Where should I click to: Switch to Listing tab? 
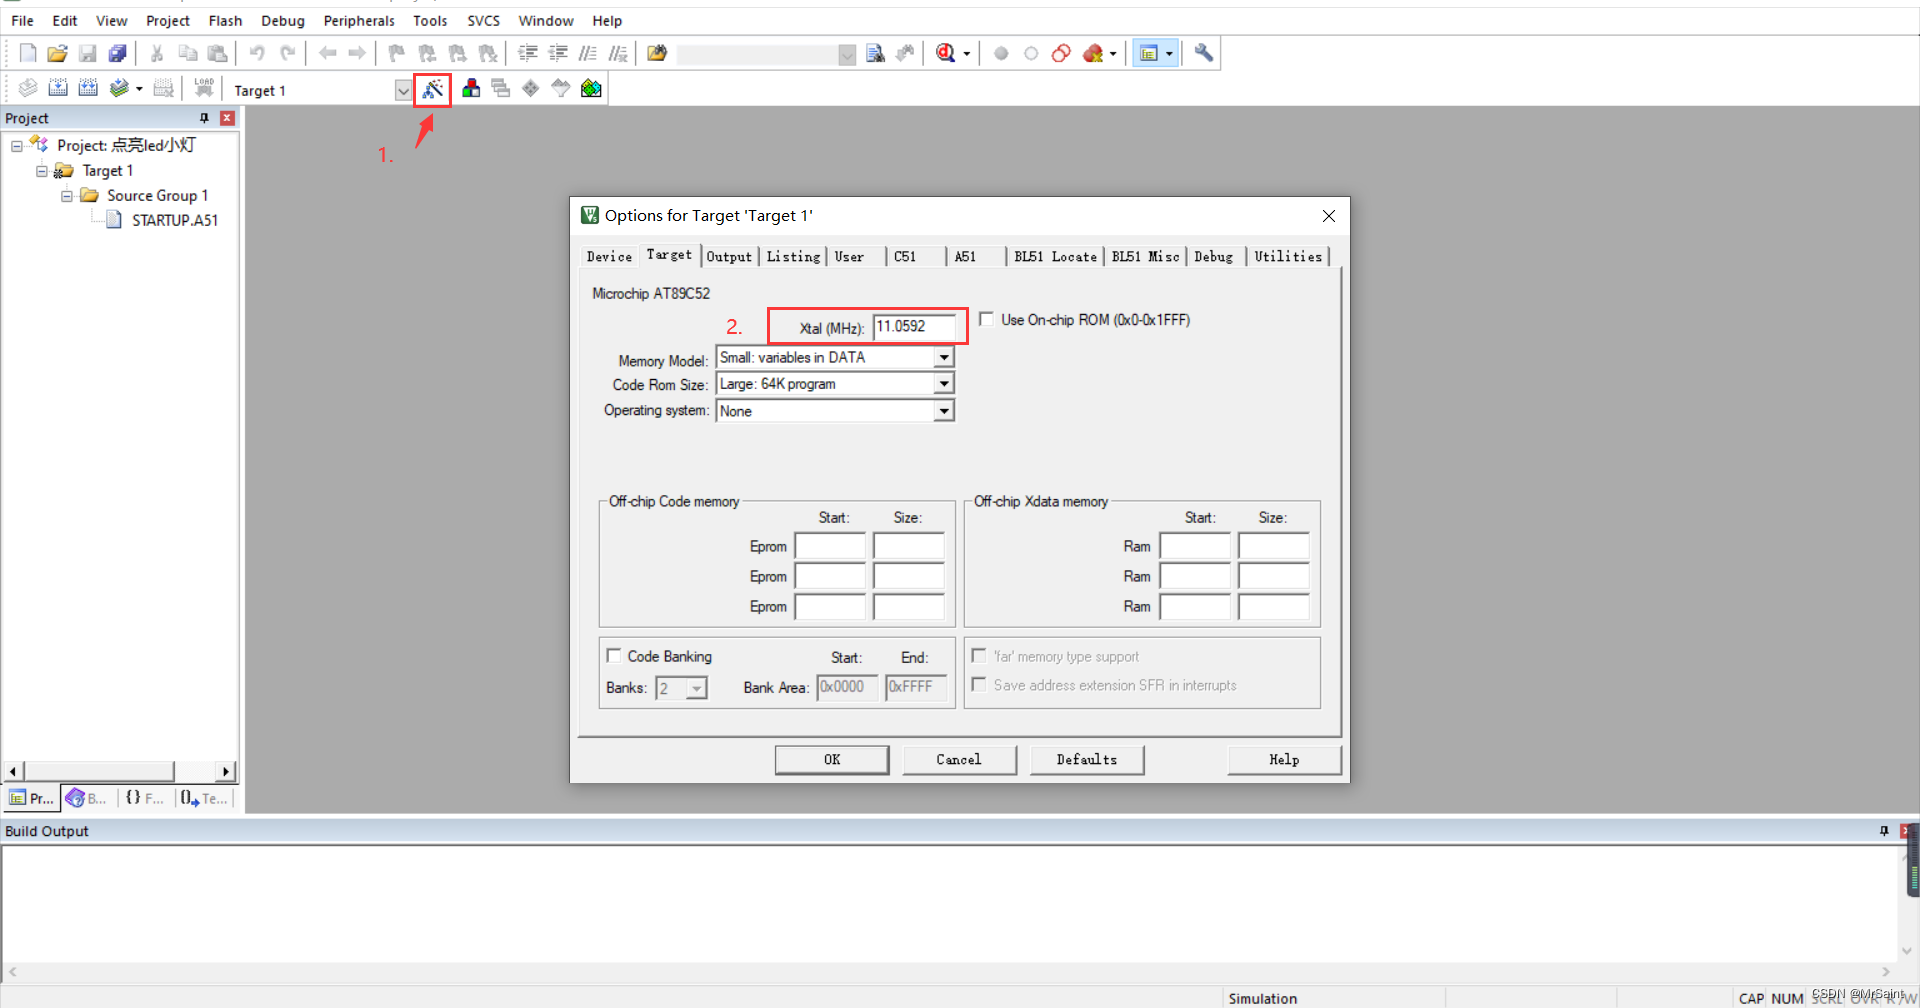pos(793,257)
